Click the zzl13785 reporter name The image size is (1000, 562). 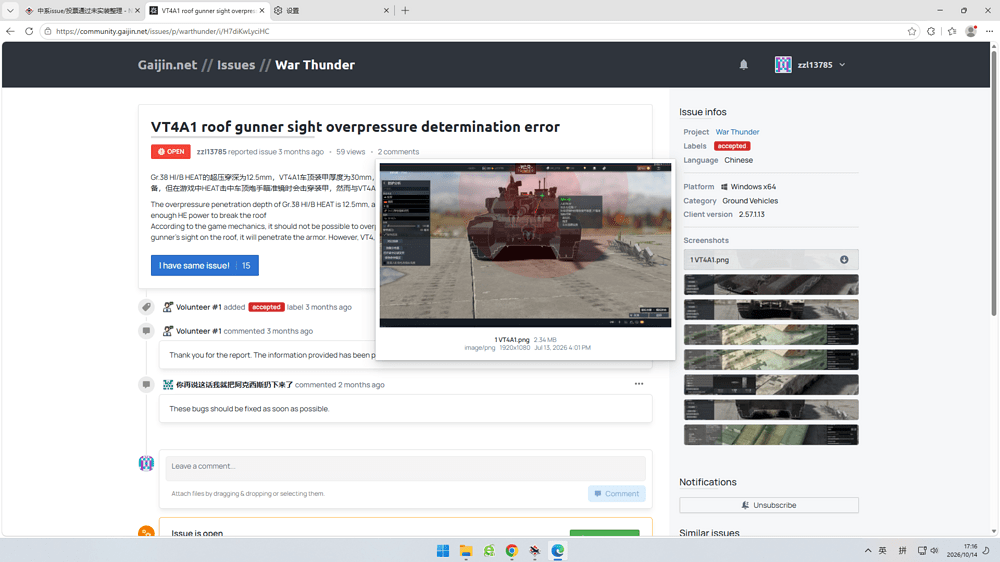point(211,152)
